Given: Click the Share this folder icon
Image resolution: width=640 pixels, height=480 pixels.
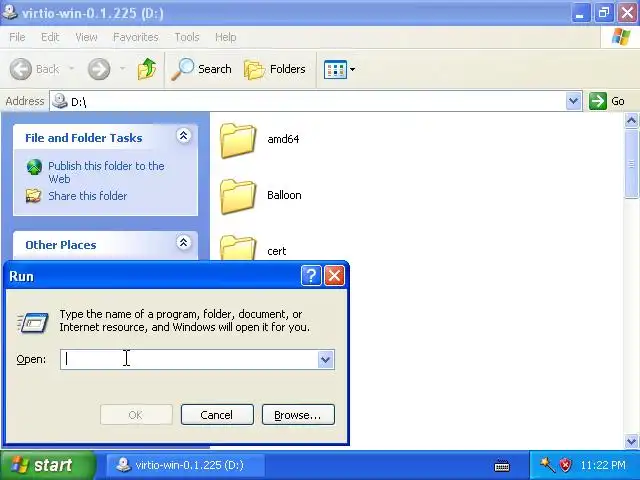Looking at the screenshot, I should coord(33,196).
